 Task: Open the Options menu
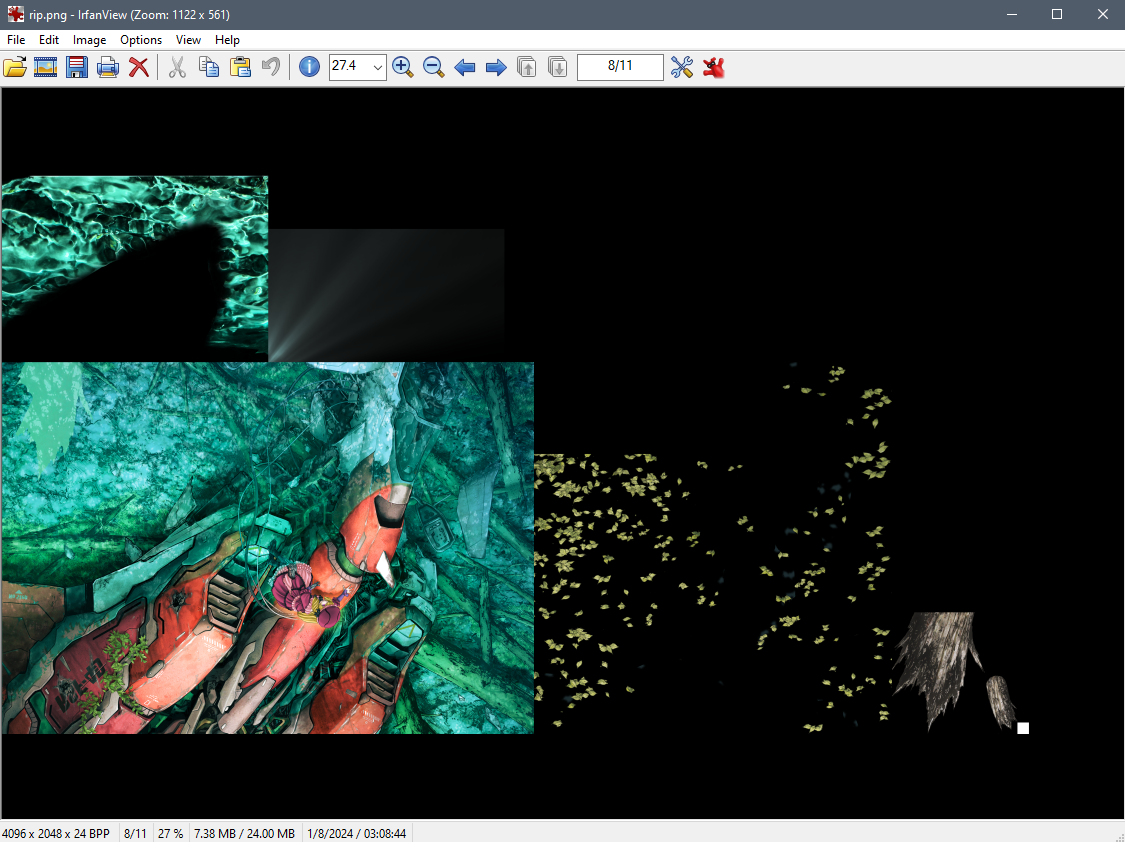tap(141, 40)
